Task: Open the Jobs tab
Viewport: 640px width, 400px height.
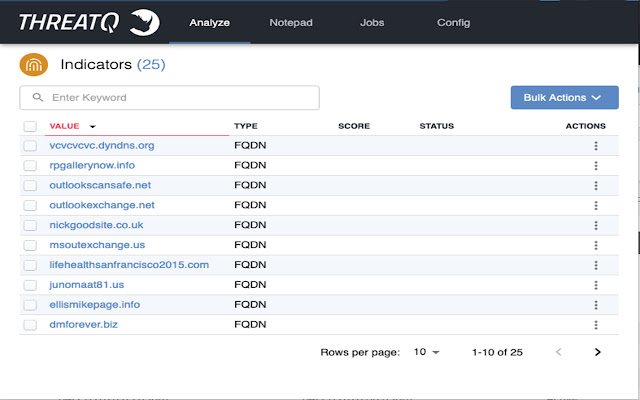Action: pyautogui.click(x=372, y=22)
